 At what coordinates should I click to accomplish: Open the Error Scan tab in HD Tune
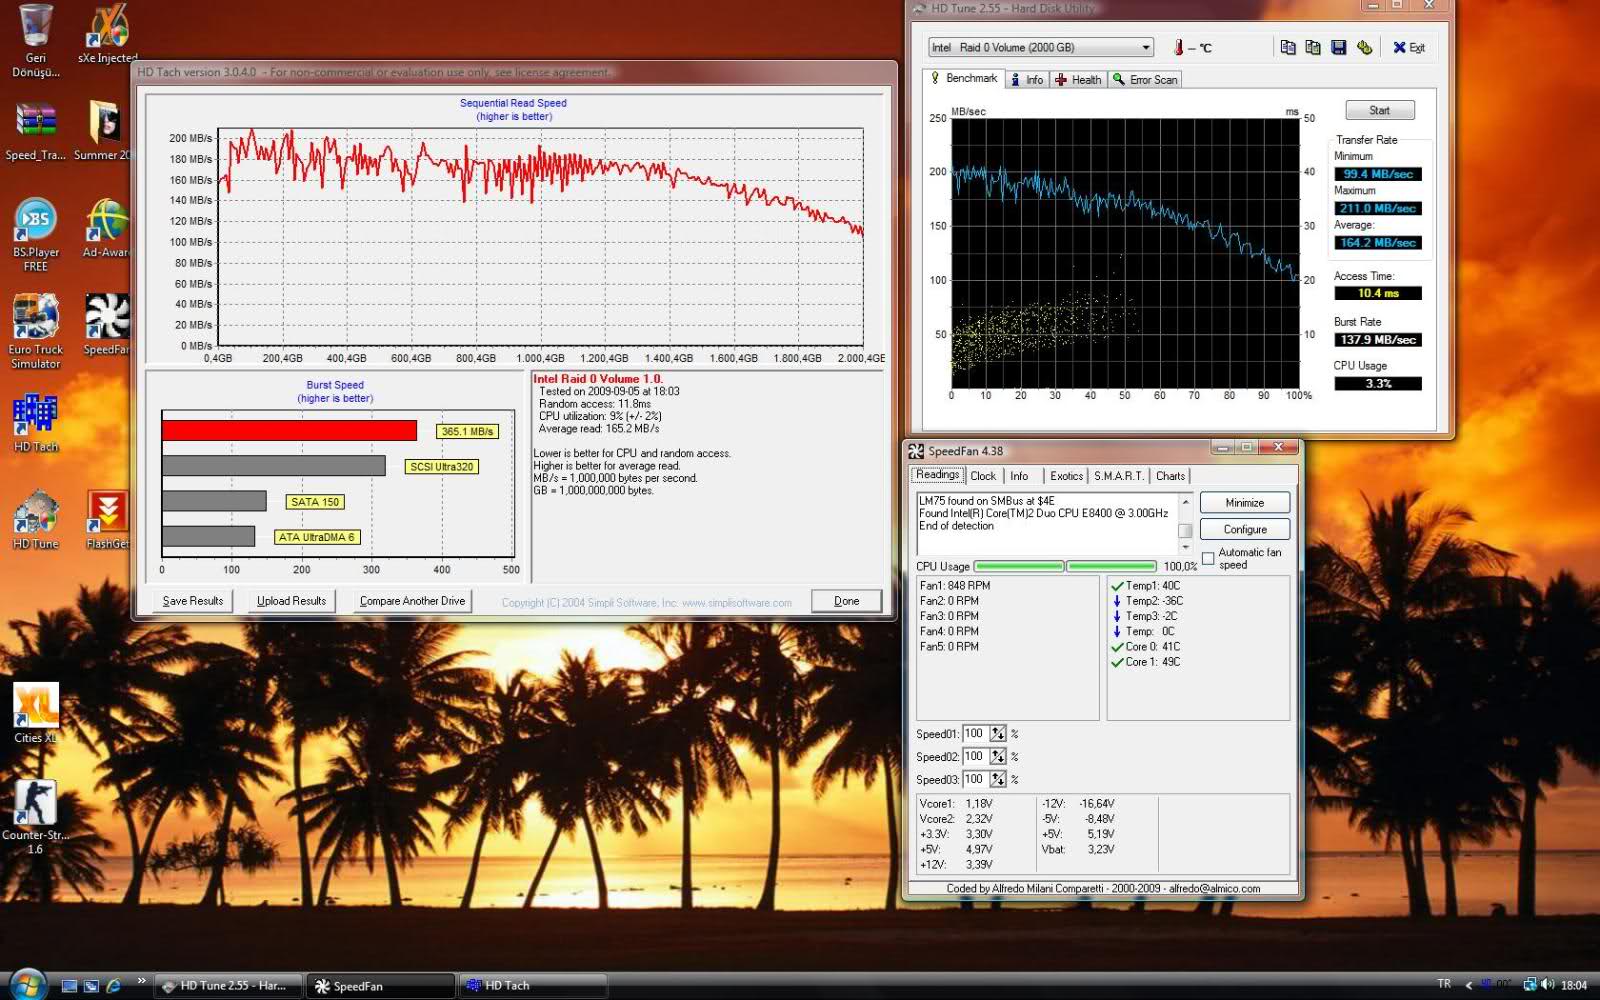[1146, 80]
